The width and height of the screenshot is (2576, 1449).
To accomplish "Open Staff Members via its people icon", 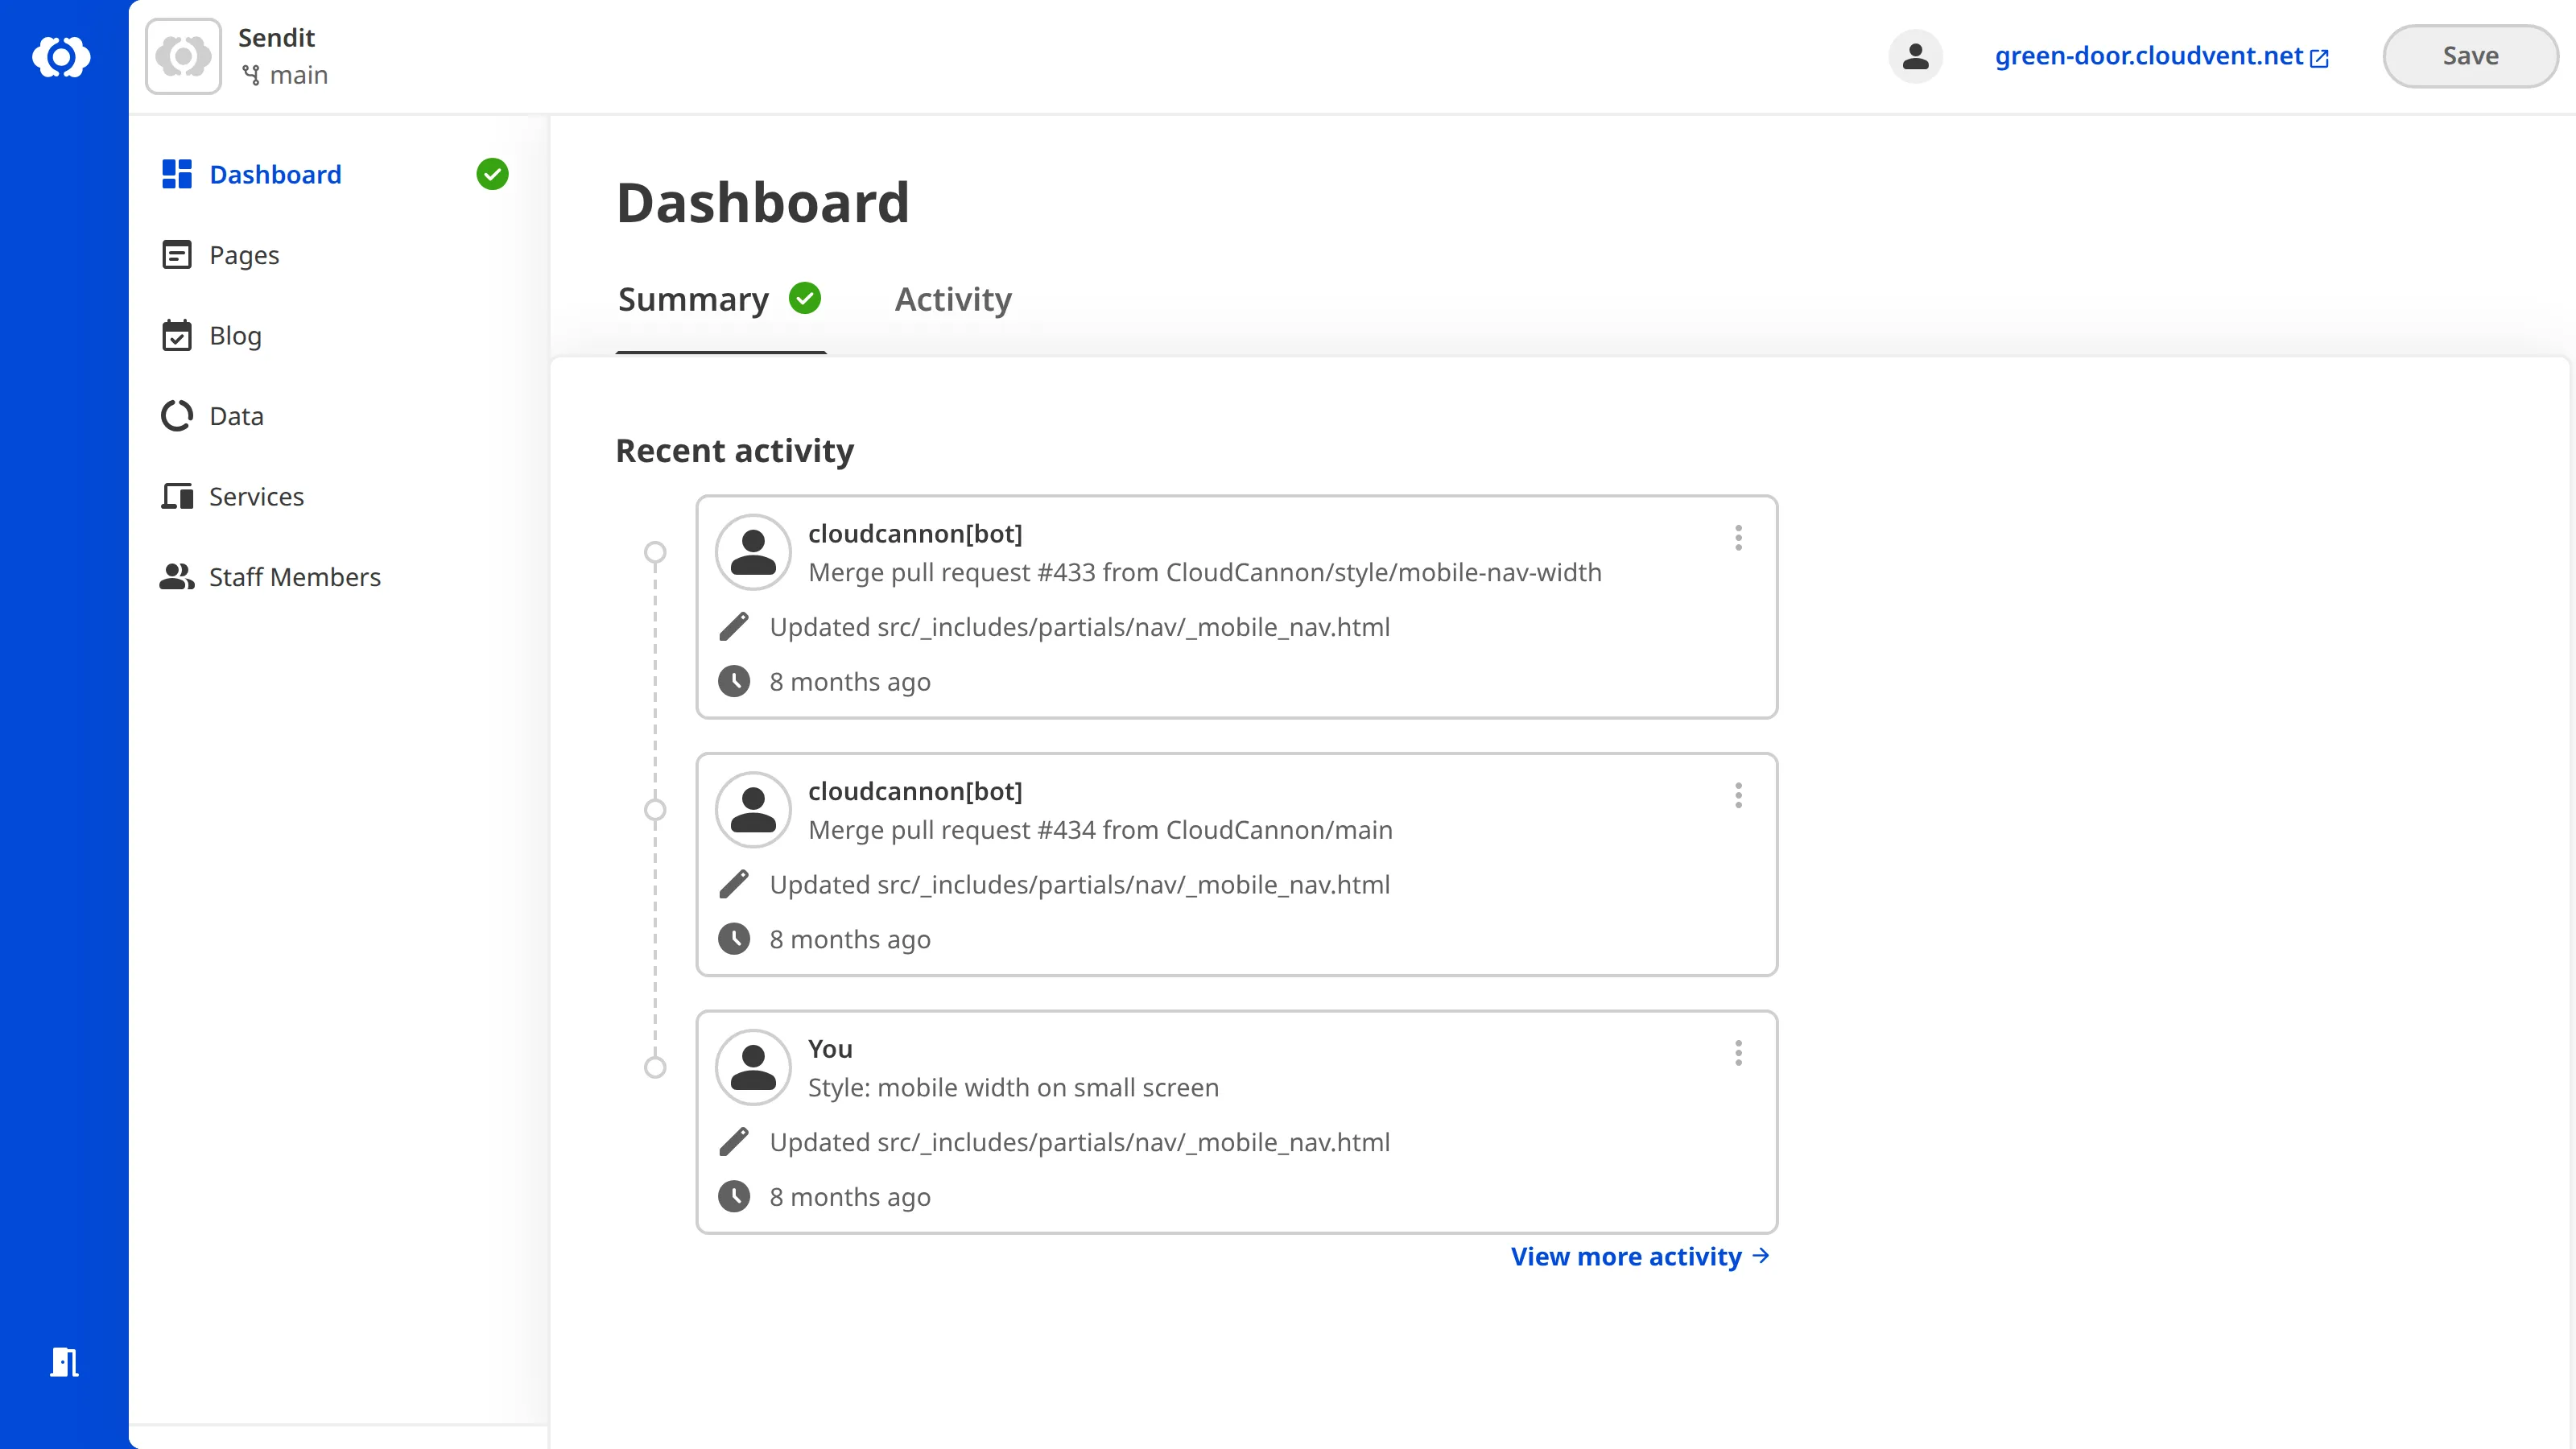I will 176,577.
